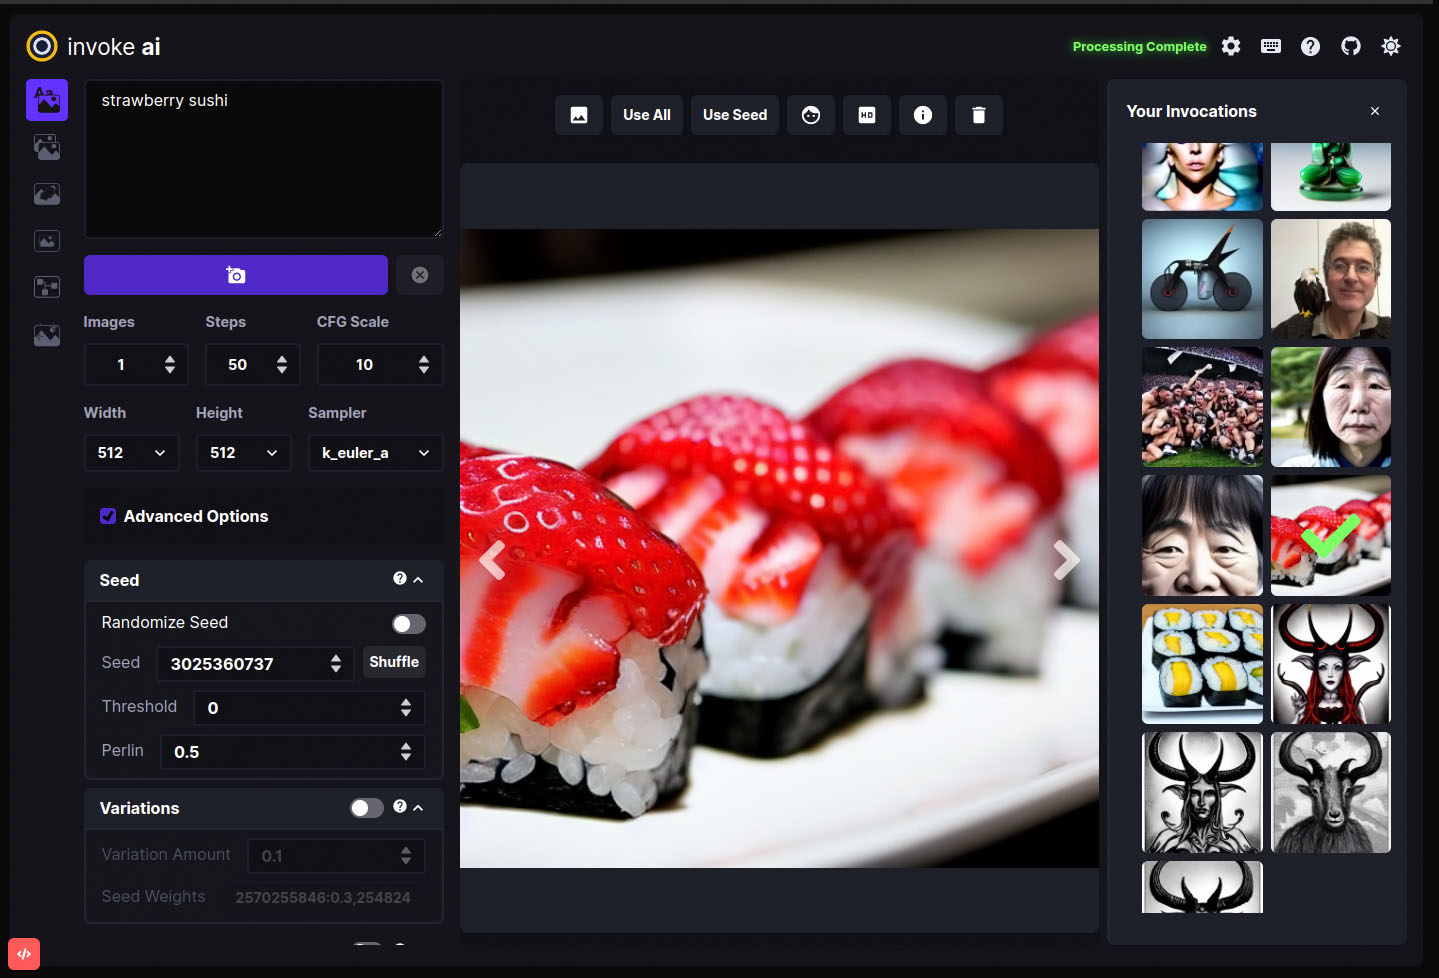Open settings gear in header
Image resolution: width=1439 pixels, height=978 pixels.
1231,46
